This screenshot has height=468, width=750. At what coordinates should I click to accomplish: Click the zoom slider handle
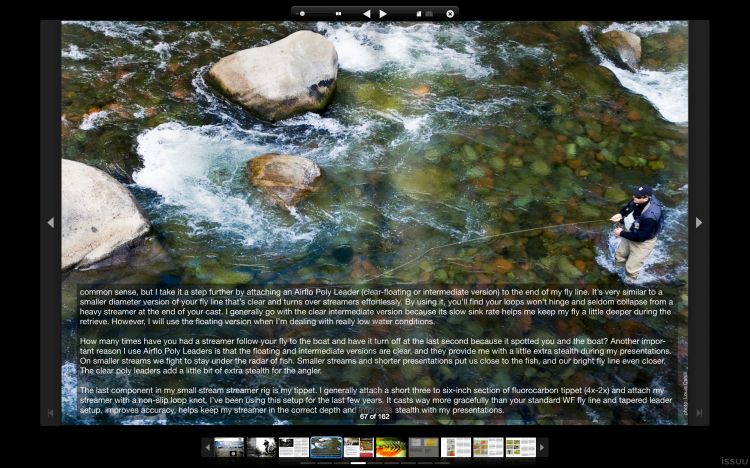303,14
